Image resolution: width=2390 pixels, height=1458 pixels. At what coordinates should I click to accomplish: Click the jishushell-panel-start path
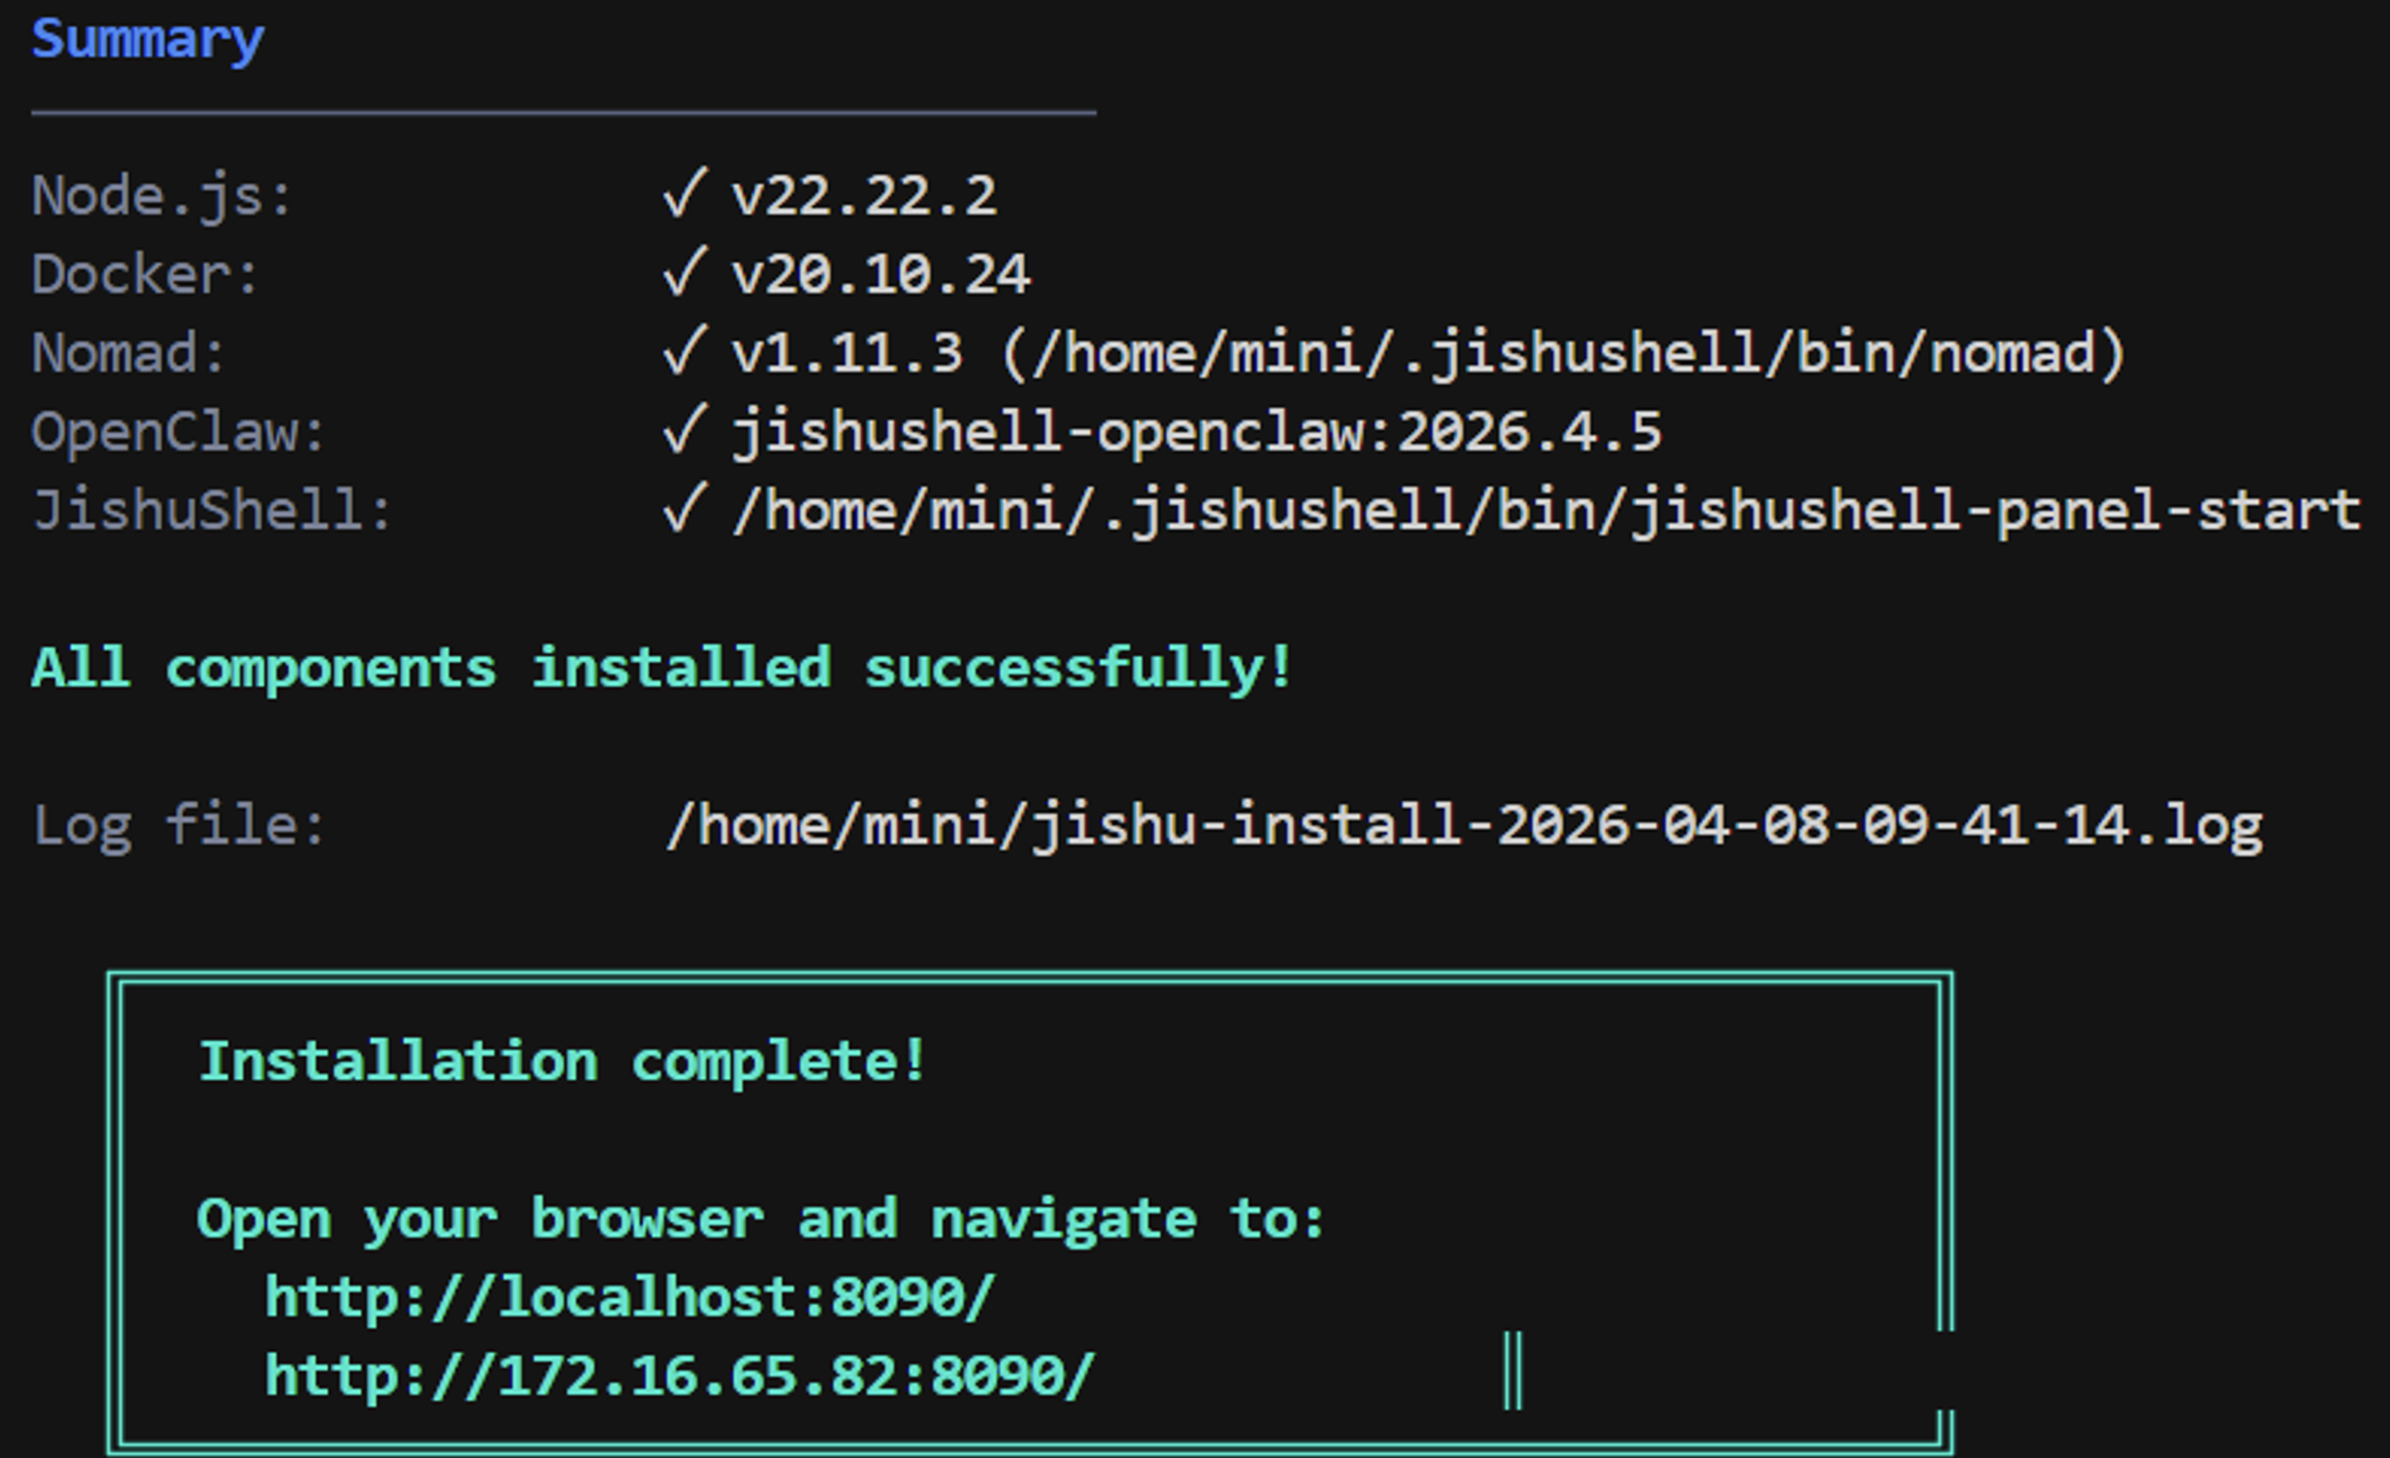(x=1546, y=511)
